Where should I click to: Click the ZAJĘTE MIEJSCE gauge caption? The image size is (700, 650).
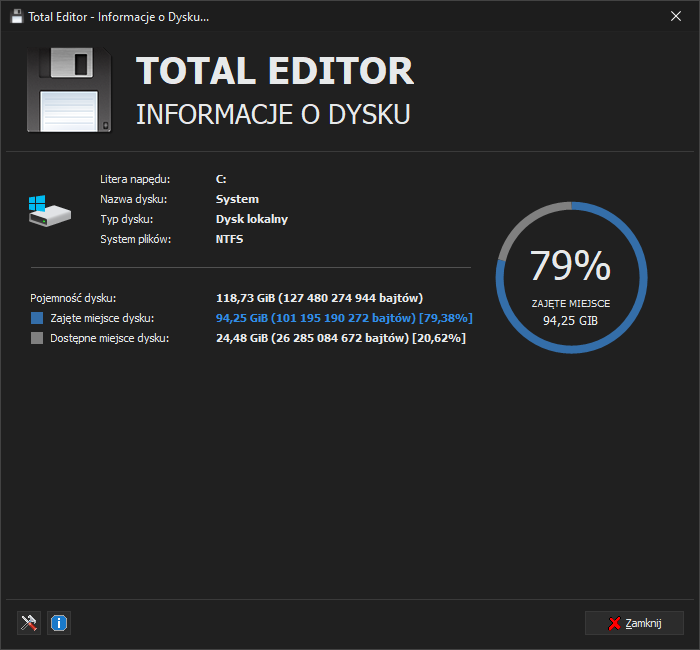pos(571,304)
